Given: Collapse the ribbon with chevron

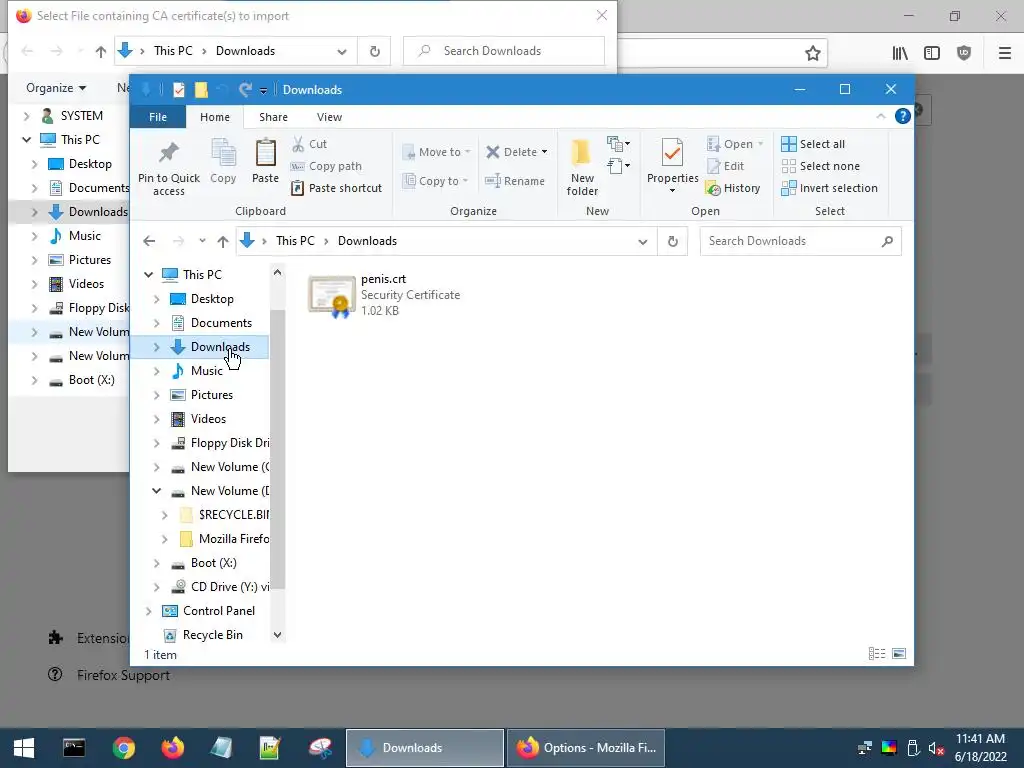Looking at the screenshot, I should tap(880, 116).
